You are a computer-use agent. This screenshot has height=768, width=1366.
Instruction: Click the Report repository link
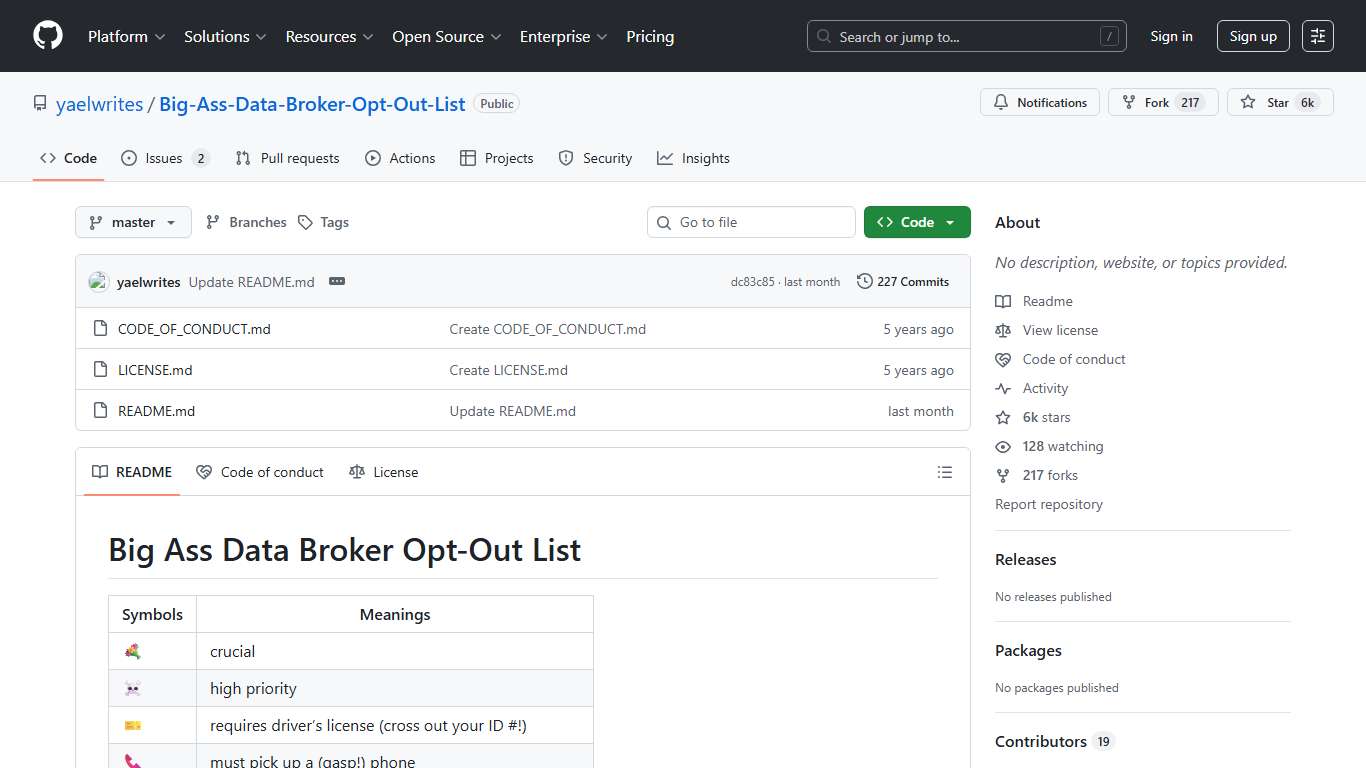tap(1049, 504)
